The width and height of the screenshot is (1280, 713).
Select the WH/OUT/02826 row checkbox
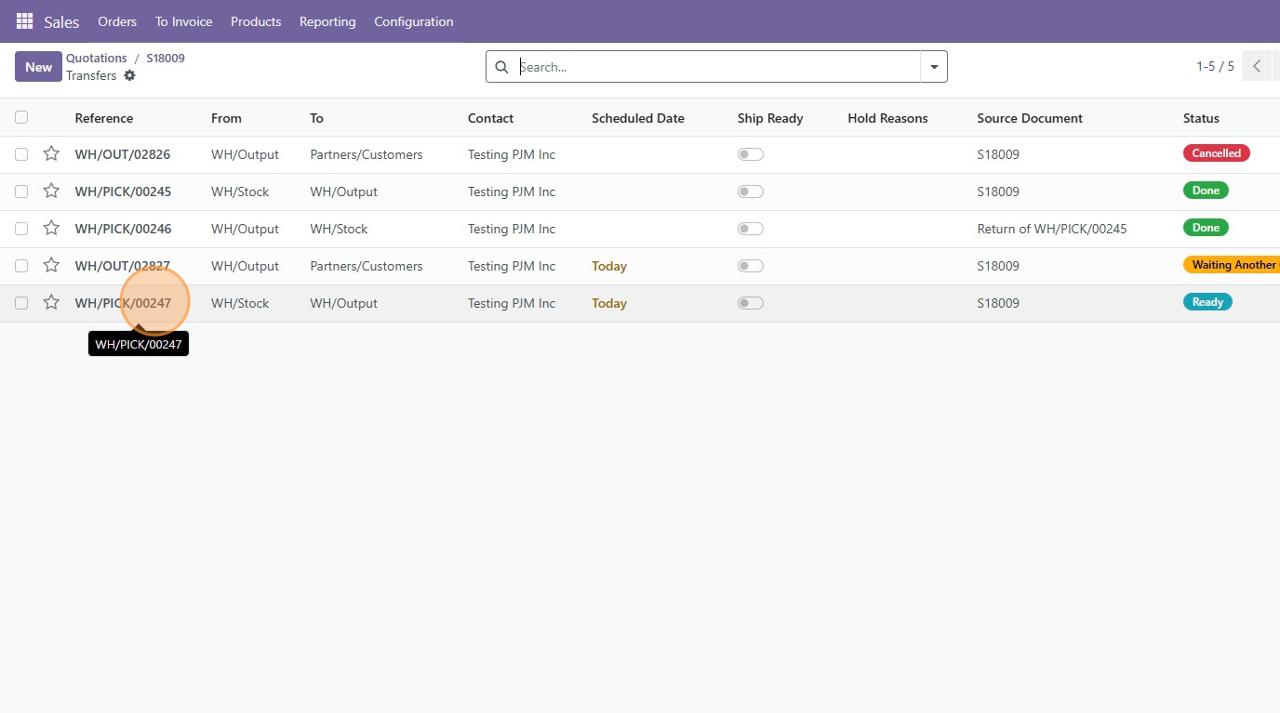21,154
